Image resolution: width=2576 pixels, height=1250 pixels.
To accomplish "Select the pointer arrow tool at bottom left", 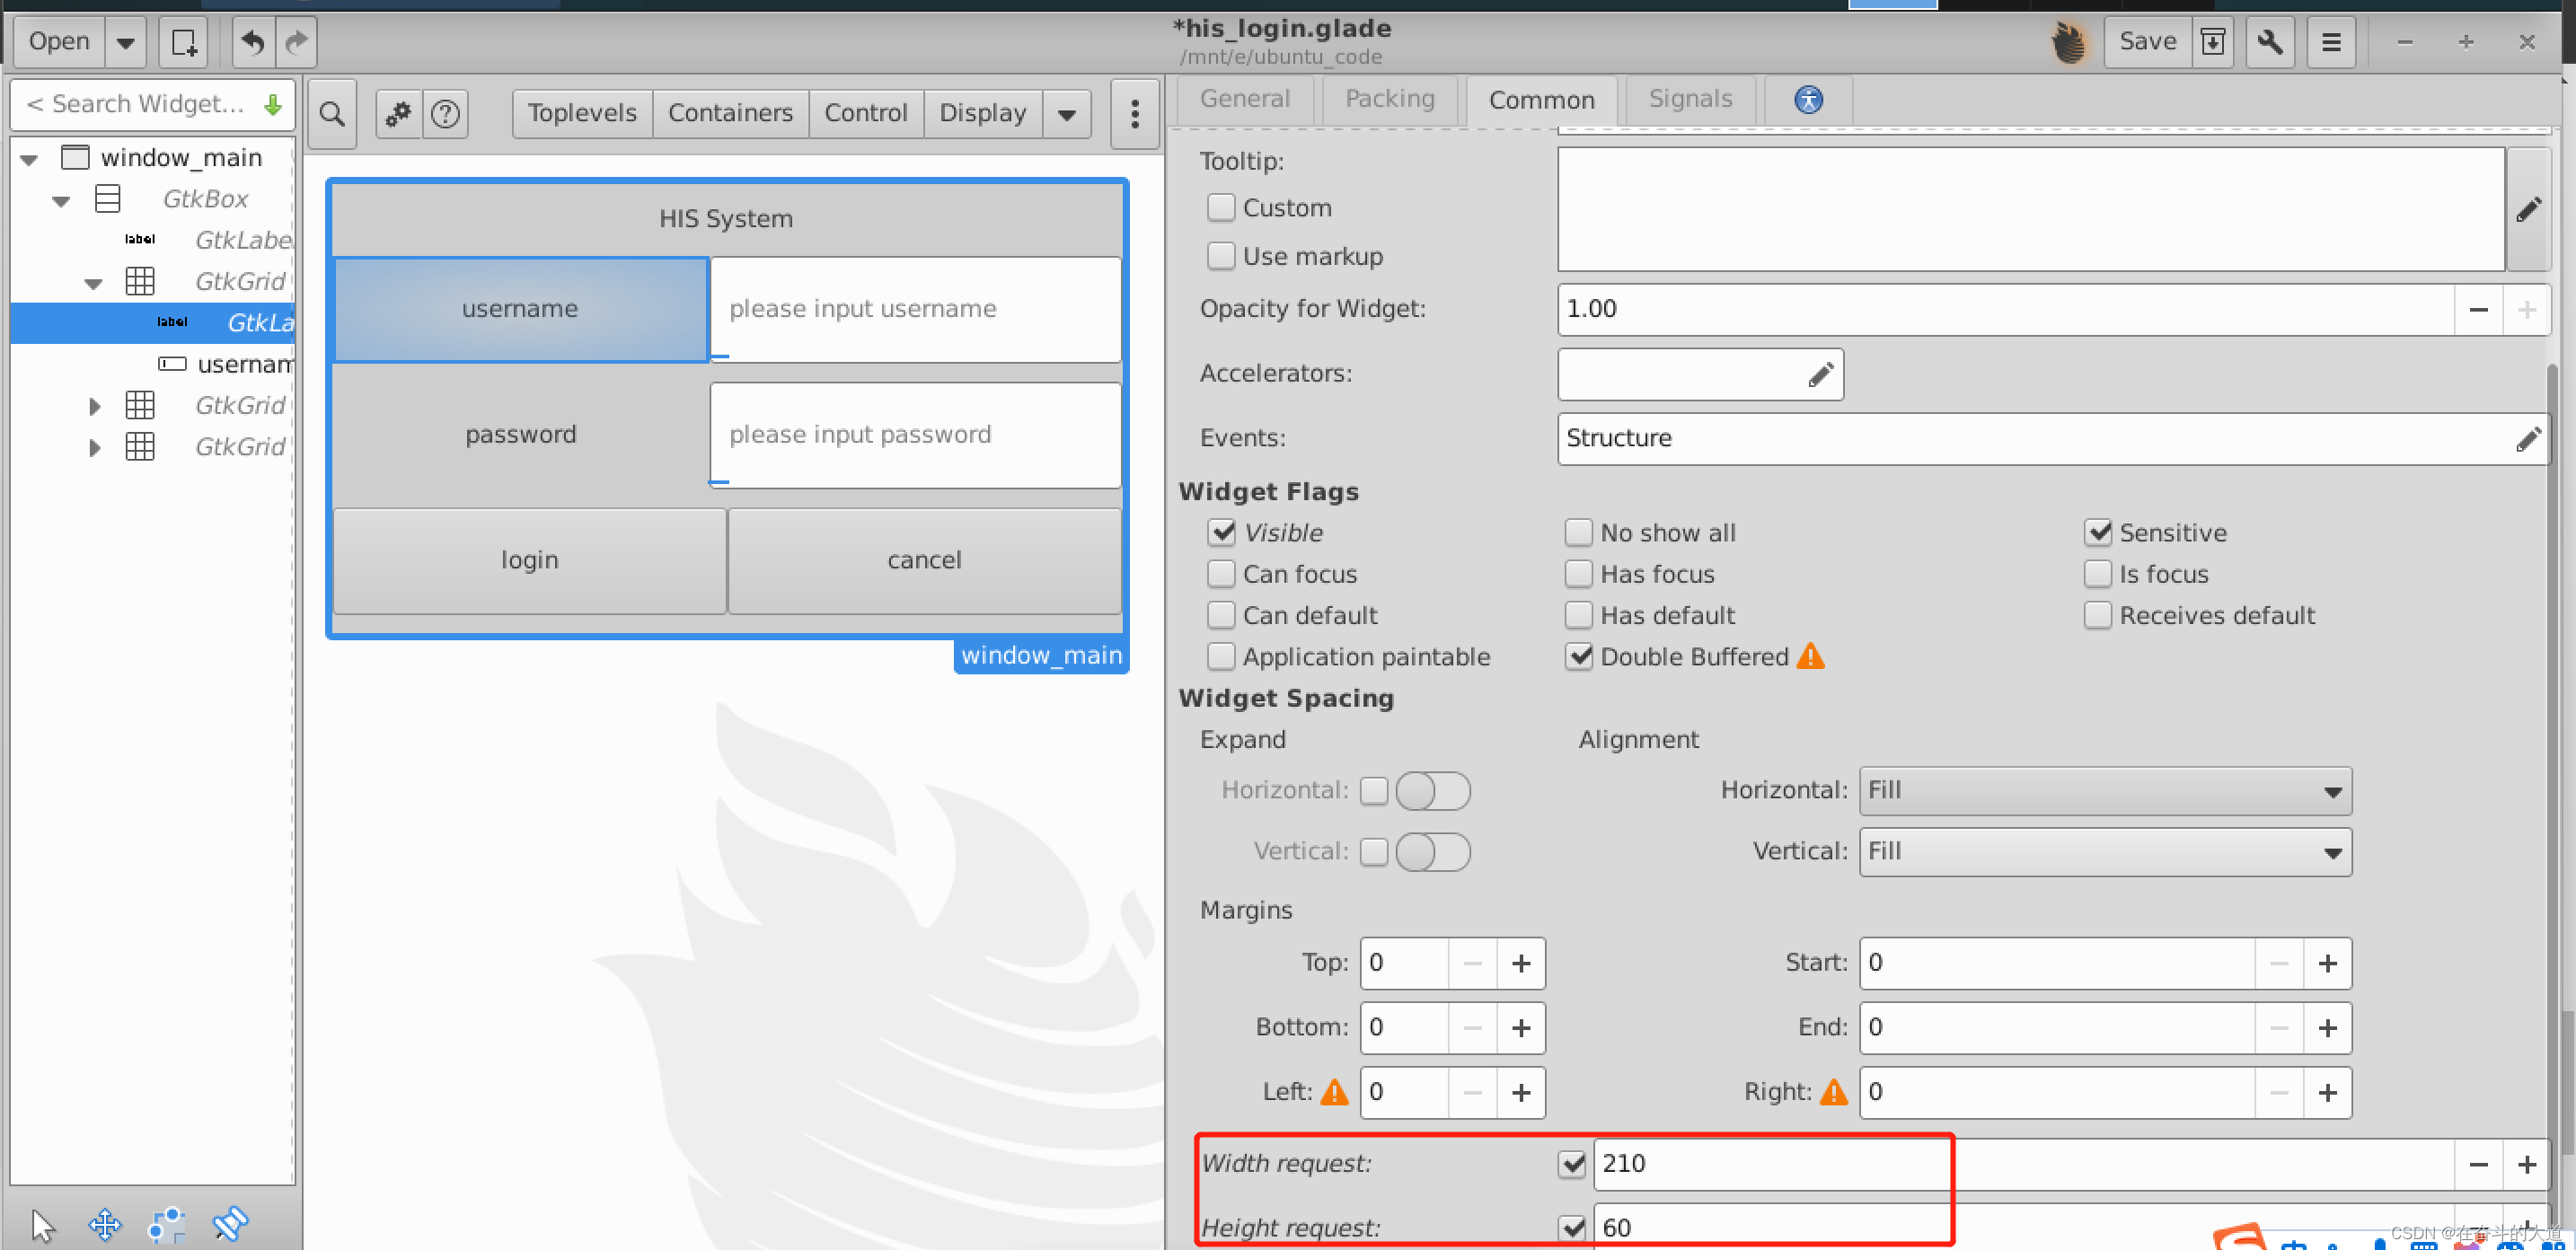I will pyautogui.click(x=43, y=1223).
